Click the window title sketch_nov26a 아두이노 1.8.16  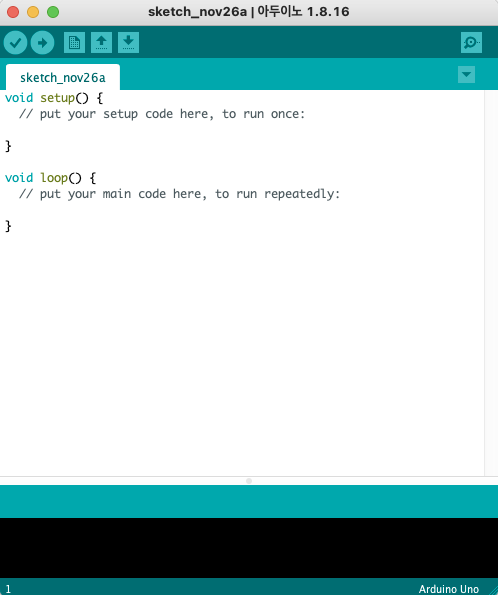pyautogui.click(x=249, y=12)
